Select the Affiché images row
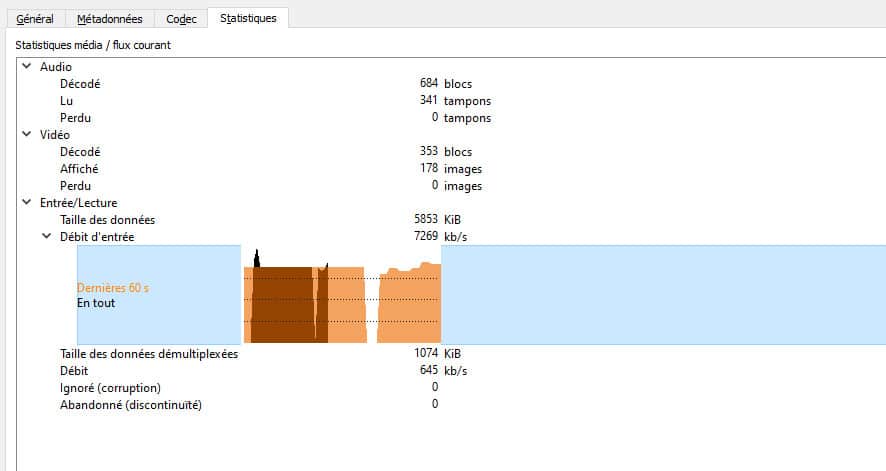This screenshot has width=886, height=471. point(79,169)
